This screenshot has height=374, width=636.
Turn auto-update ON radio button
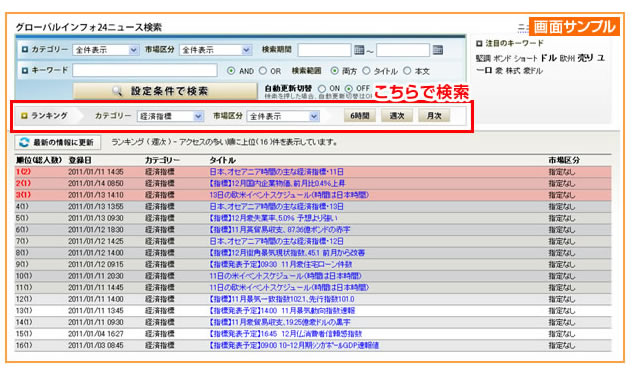click(322, 88)
